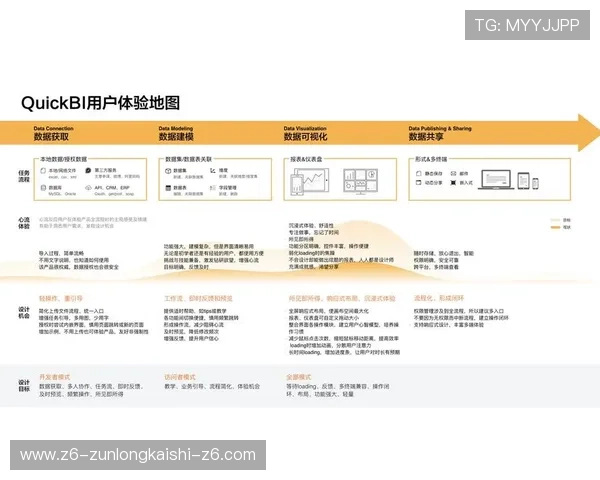Screen dimensions: 600x480
Task: Click the Data Visualization English label
Action: [x=305, y=129]
